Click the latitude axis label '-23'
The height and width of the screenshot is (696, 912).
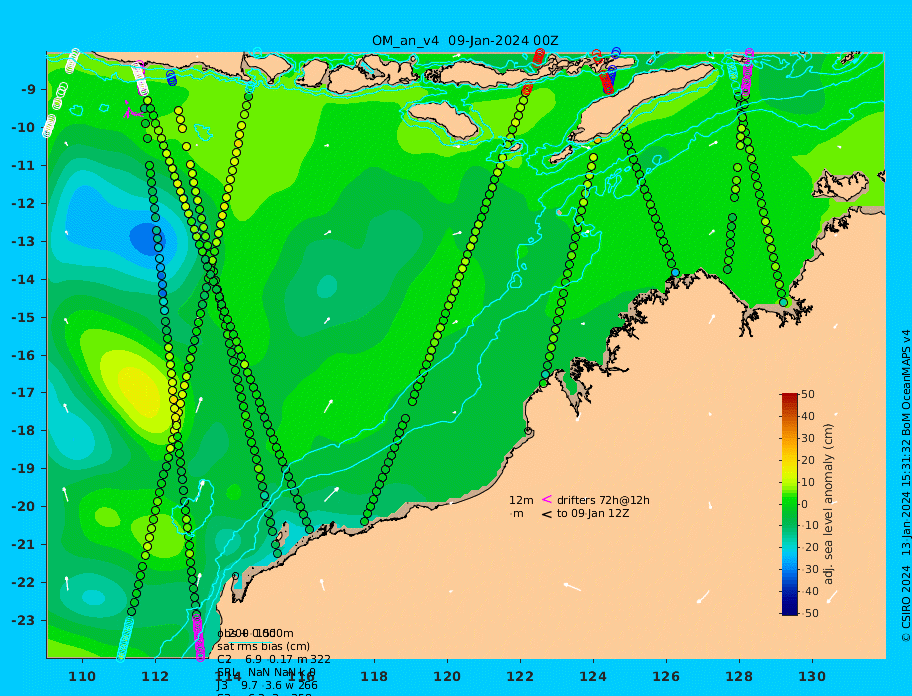point(23,620)
